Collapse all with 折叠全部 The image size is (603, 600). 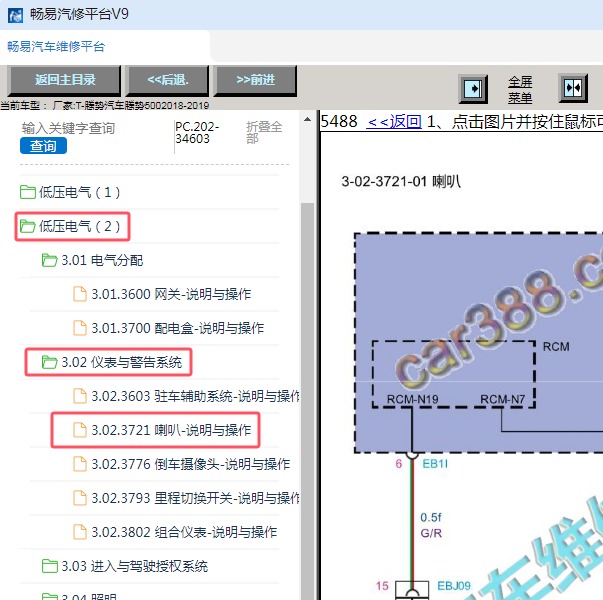(264, 132)
